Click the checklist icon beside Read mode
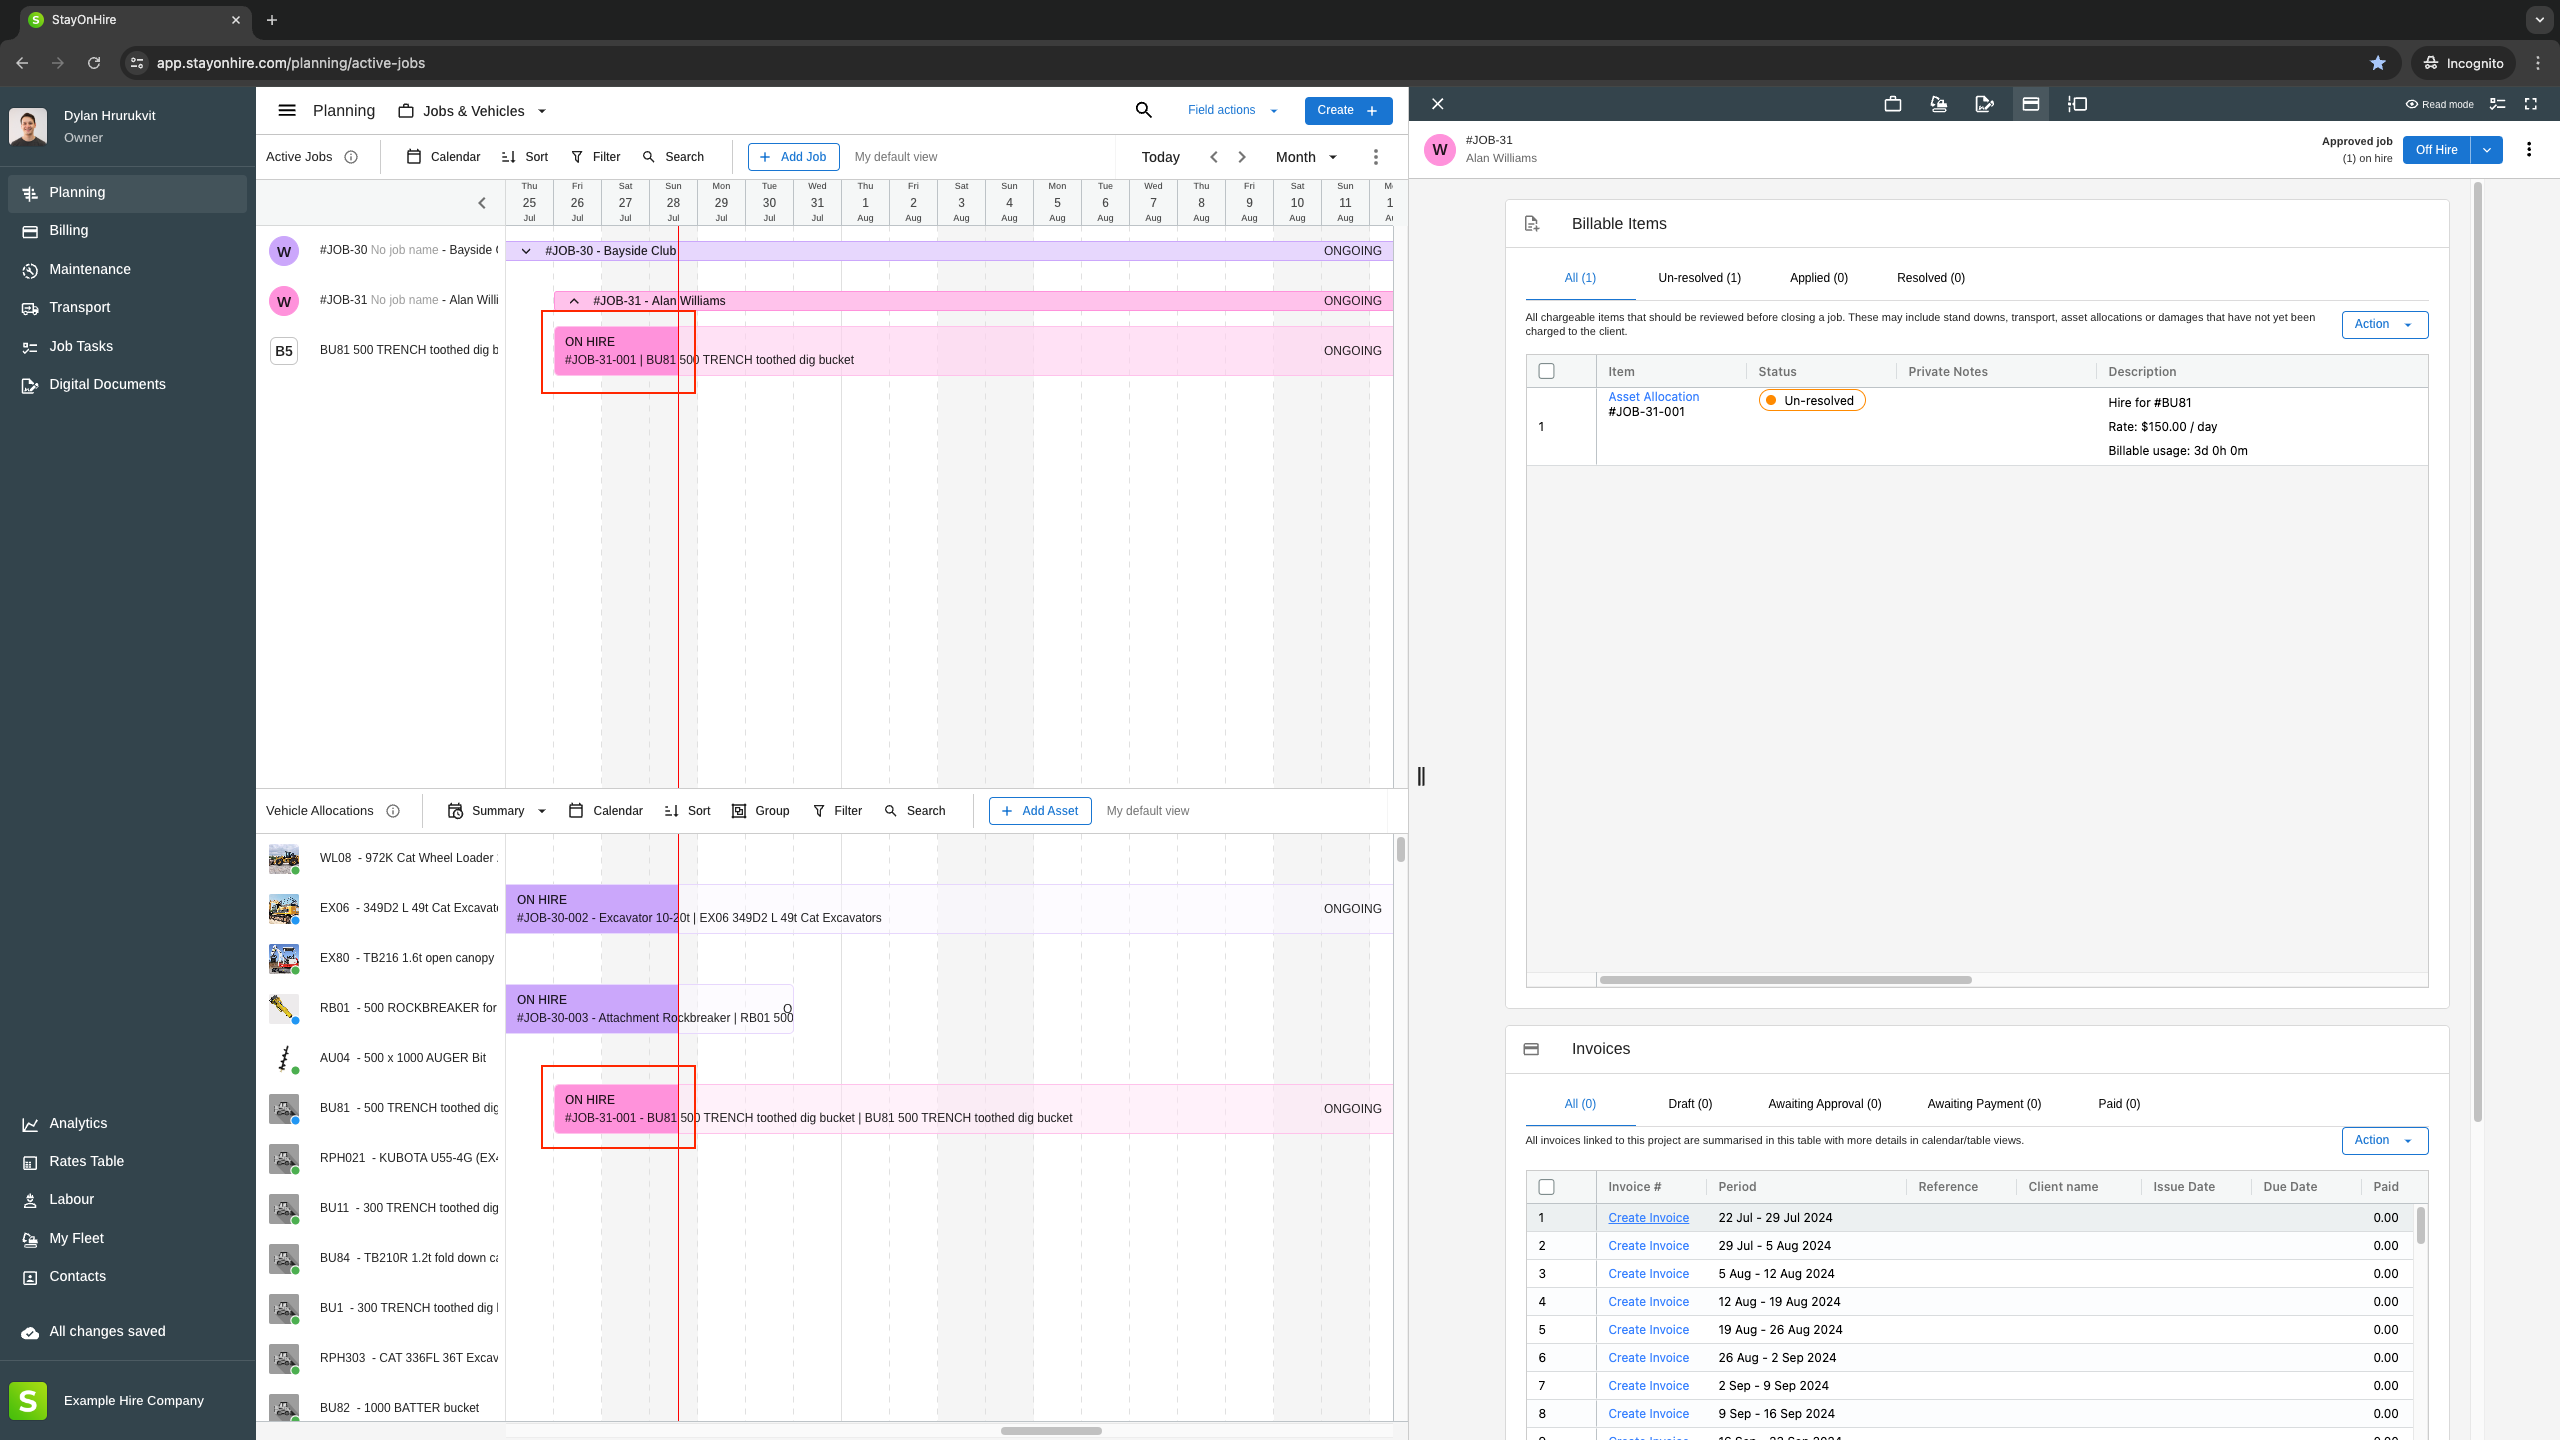The height and width of the screenshot is (1440, 2560). point(2497,104)
